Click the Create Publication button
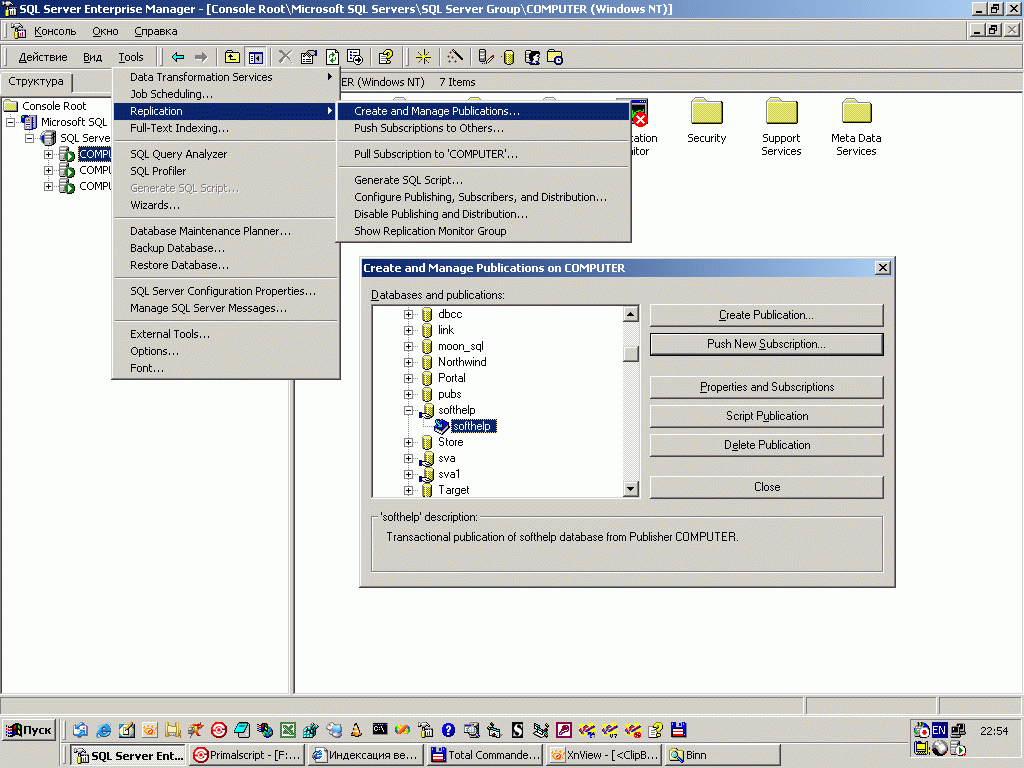1024x768 pixels. tap(767, 315)
